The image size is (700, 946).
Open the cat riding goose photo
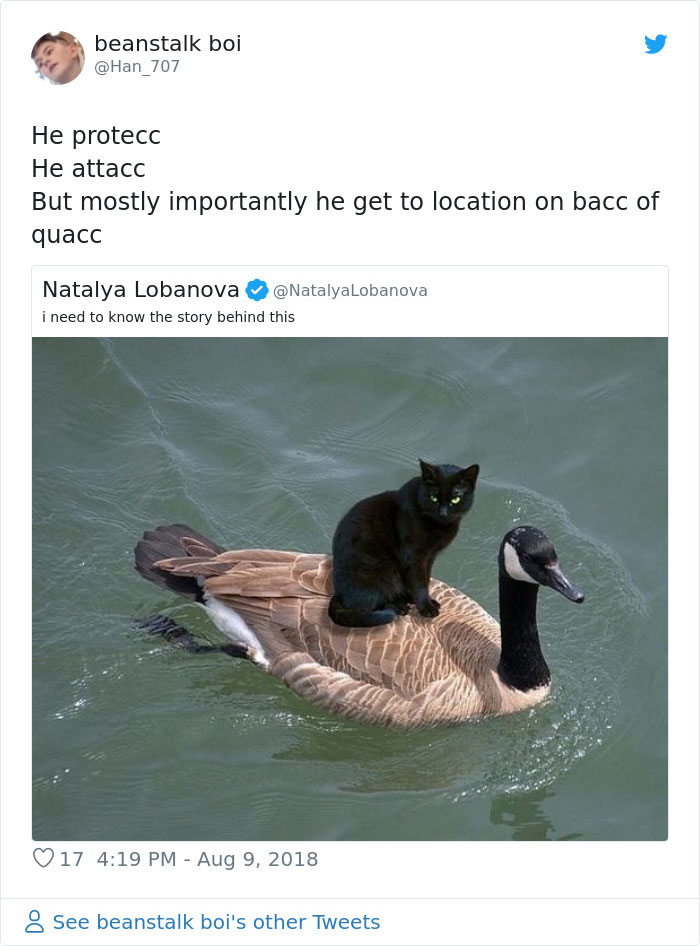[x=350, y=589]
